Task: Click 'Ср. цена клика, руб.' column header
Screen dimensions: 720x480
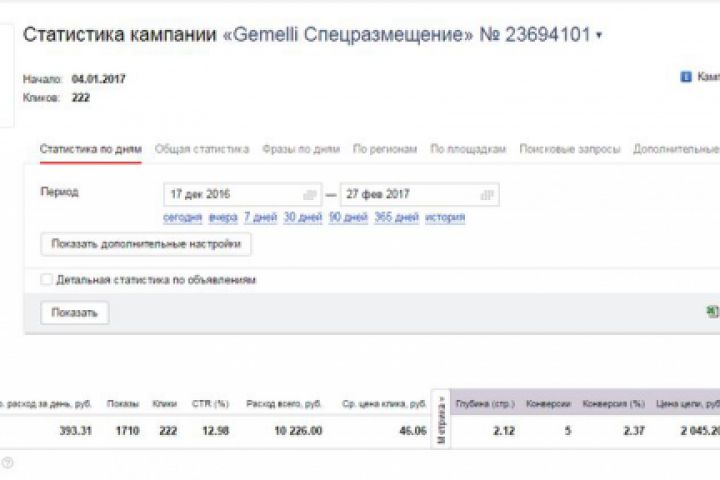Action: pos(384,404)
